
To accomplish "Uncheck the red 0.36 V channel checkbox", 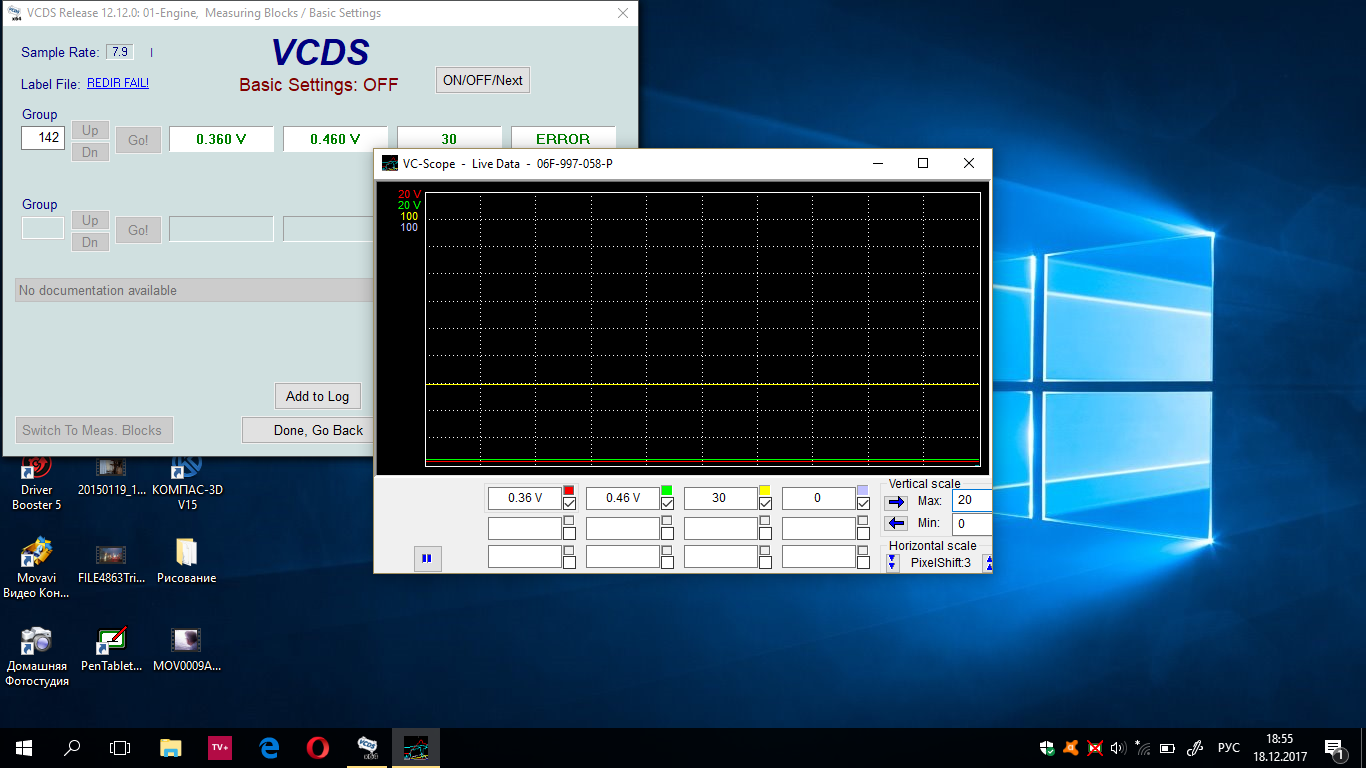I will coord(569,504).
